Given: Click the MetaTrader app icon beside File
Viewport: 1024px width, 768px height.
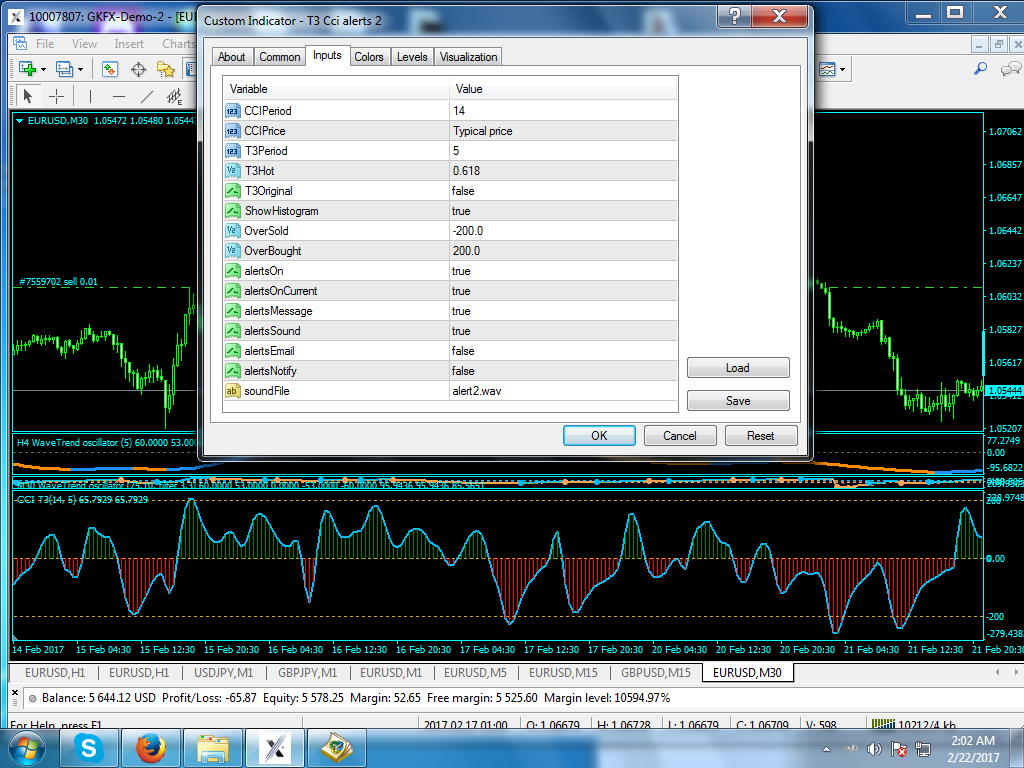Looking at the screenshot, I should (20, 44).
